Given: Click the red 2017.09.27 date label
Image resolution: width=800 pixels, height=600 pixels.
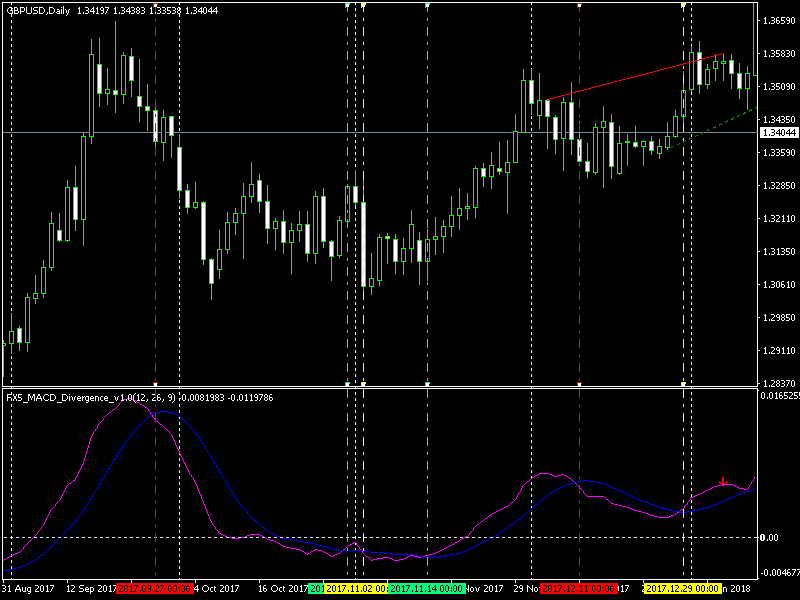Looking at the screenshot, I should 155,588.
